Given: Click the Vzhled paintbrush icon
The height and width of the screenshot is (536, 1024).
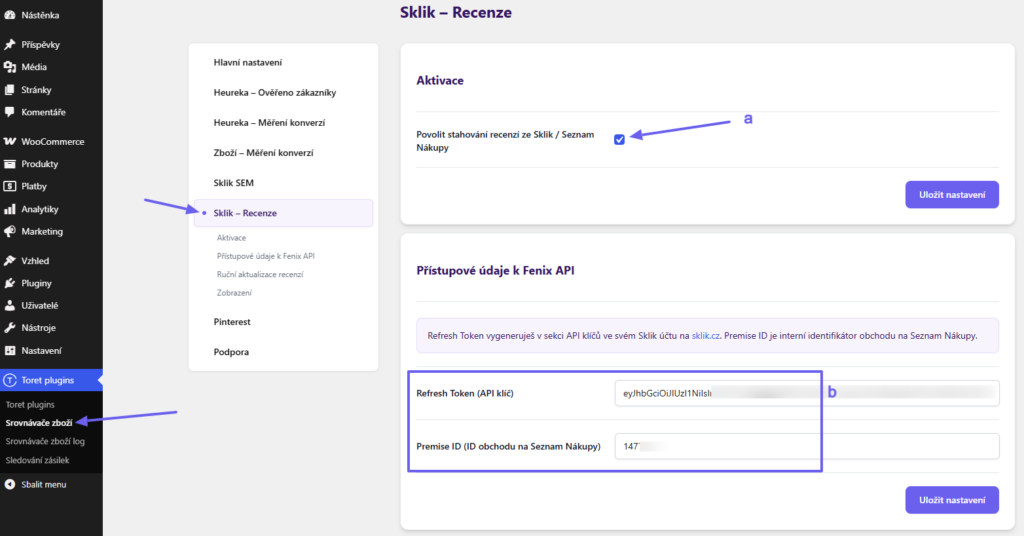Looking at the screenshot, I should [x=10, y=260].
